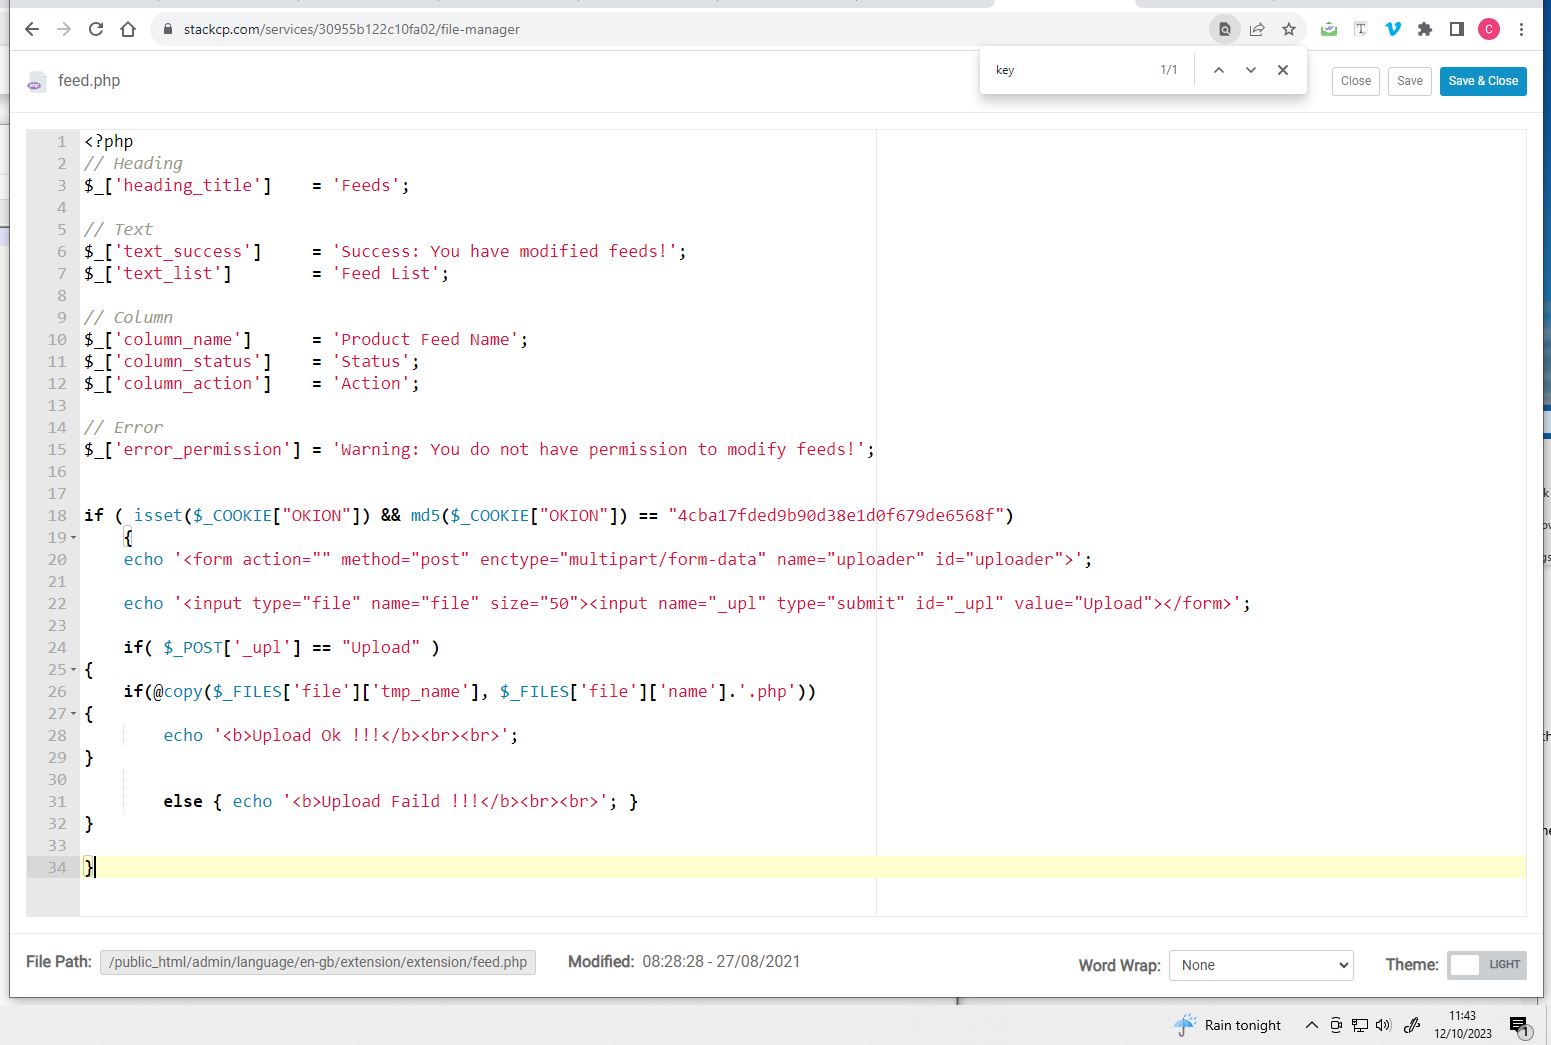The width and height of the screenshot is (1551, 1045).
Task: Close the find bar
Action: click(x=1283, y=70)
